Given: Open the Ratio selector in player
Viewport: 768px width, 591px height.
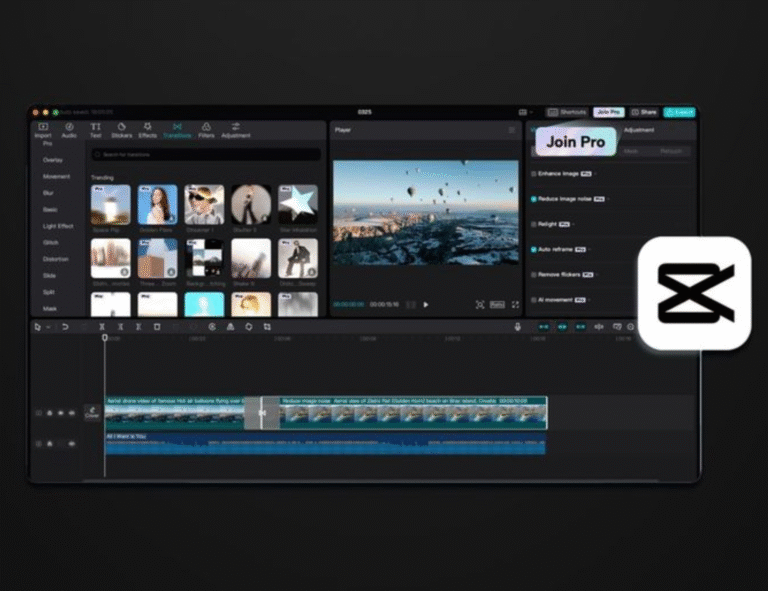Looking at the screenshot, I should click(497, 305).
